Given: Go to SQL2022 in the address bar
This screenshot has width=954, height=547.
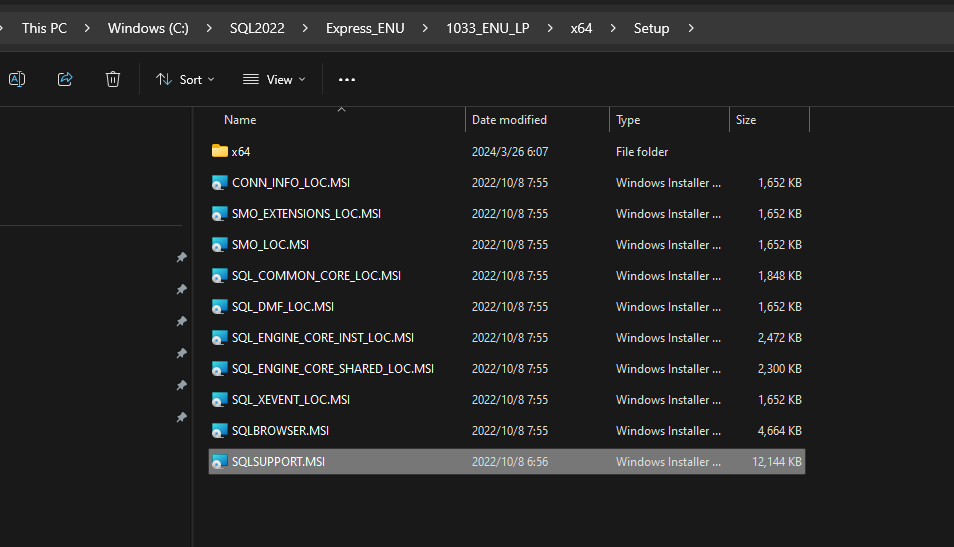Looking at the screenshot, I should [257, 28].
